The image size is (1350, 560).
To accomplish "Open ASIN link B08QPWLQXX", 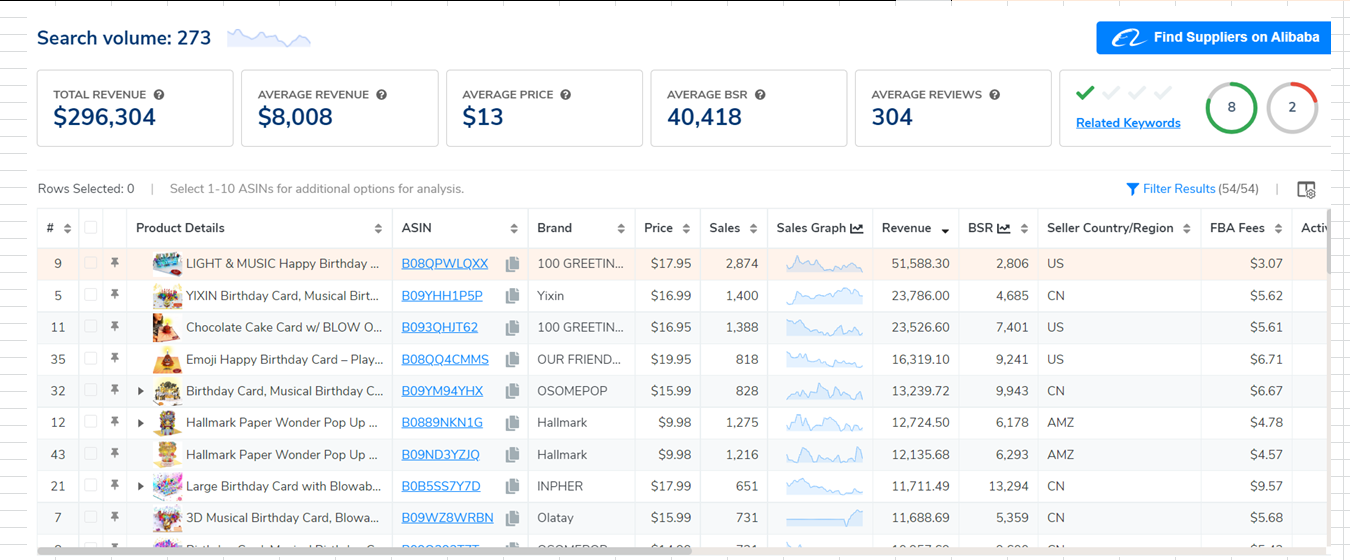I will (x=445, y=264).
